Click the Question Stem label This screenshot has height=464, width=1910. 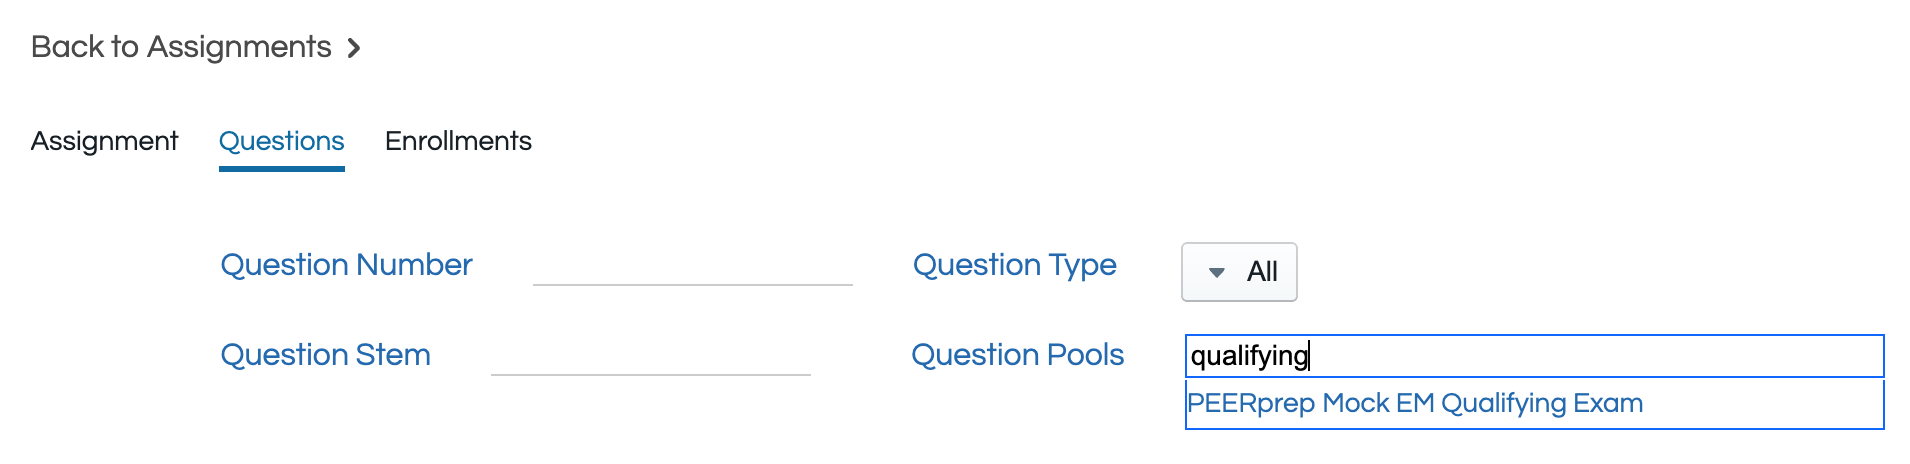click(x=325, y=355)
